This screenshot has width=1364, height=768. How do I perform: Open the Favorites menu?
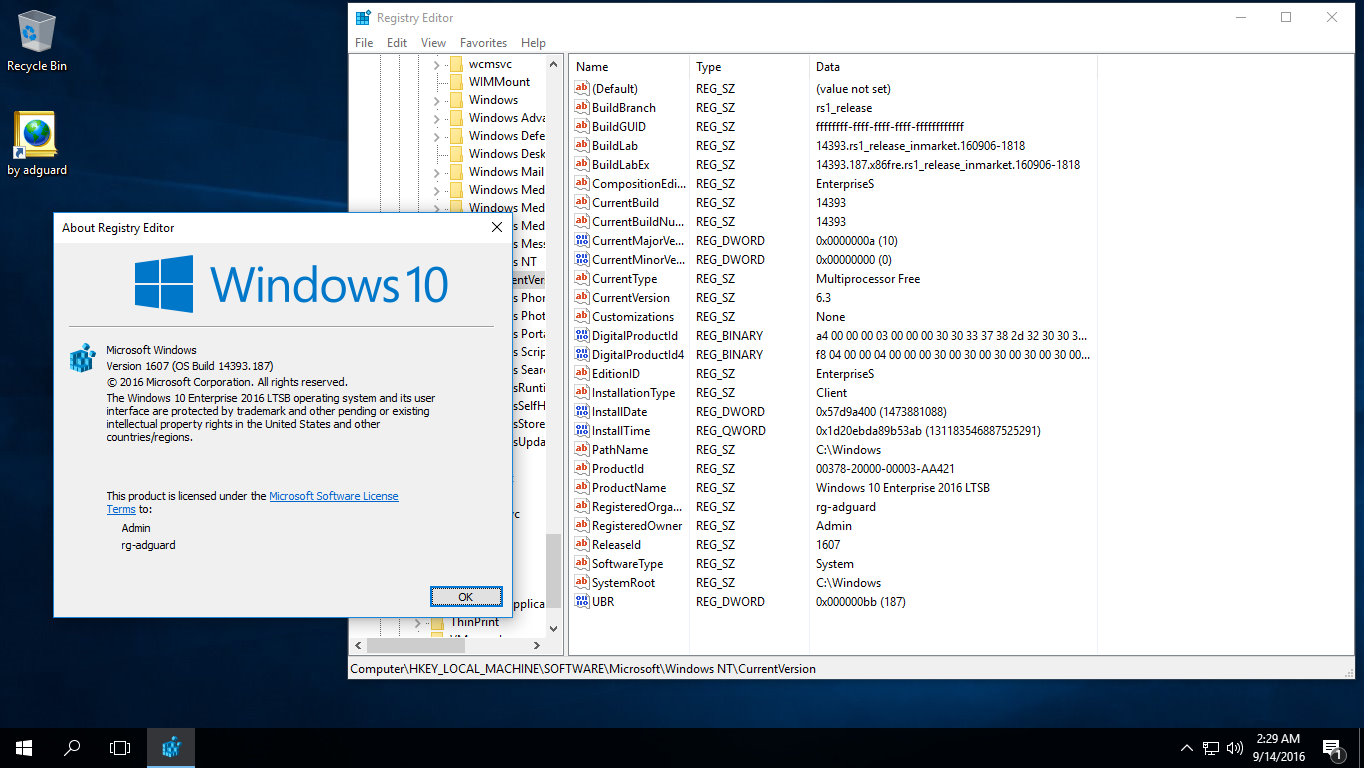(x=483, y=43)
